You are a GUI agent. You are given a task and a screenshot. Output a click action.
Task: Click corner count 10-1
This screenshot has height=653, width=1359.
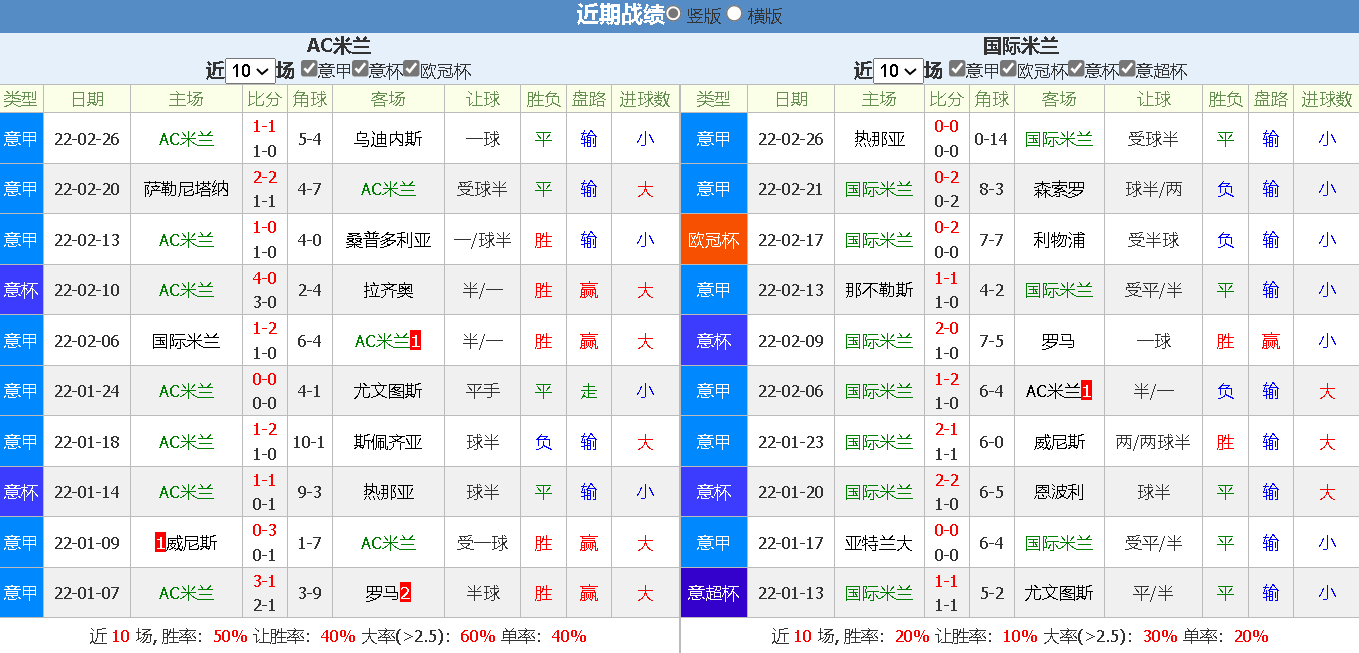pyautogui.click(x=309, y=442)
